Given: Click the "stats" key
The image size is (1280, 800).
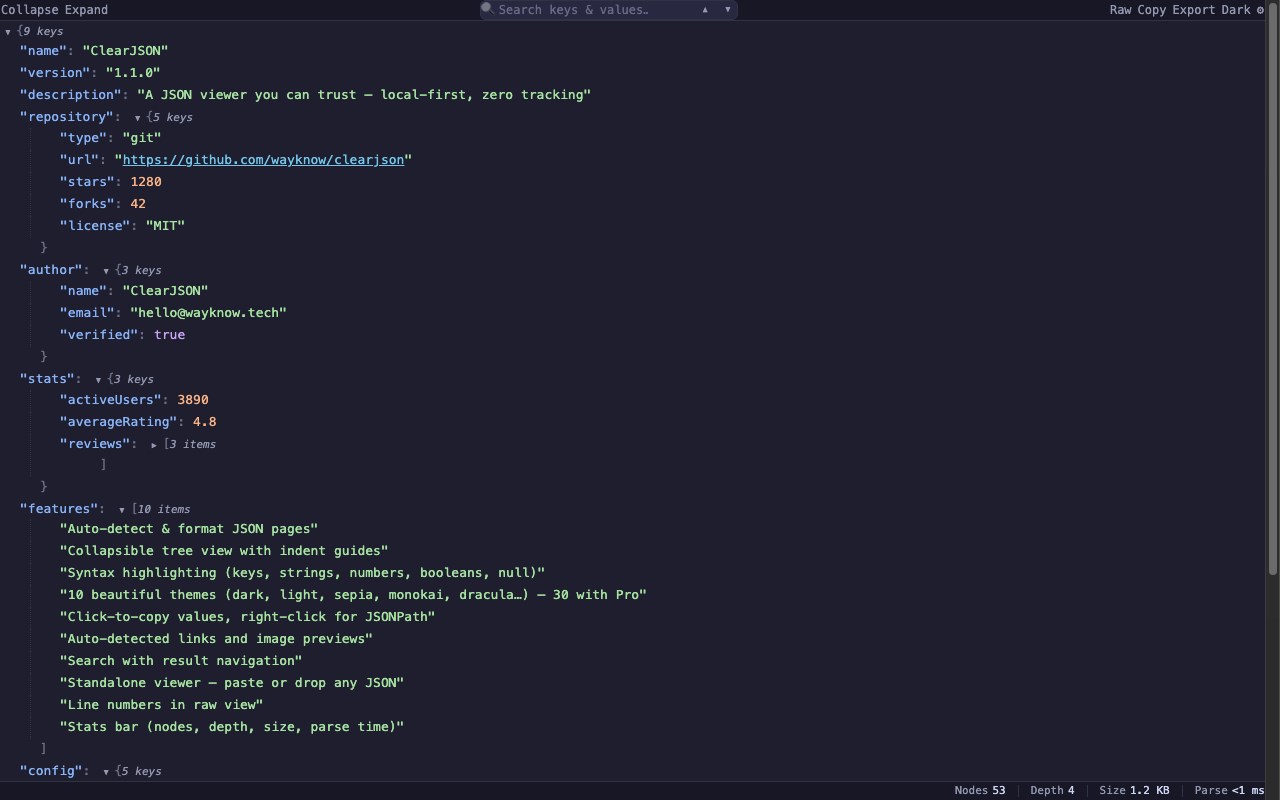Looking at the screenshot, I should (x=48, y=379).
